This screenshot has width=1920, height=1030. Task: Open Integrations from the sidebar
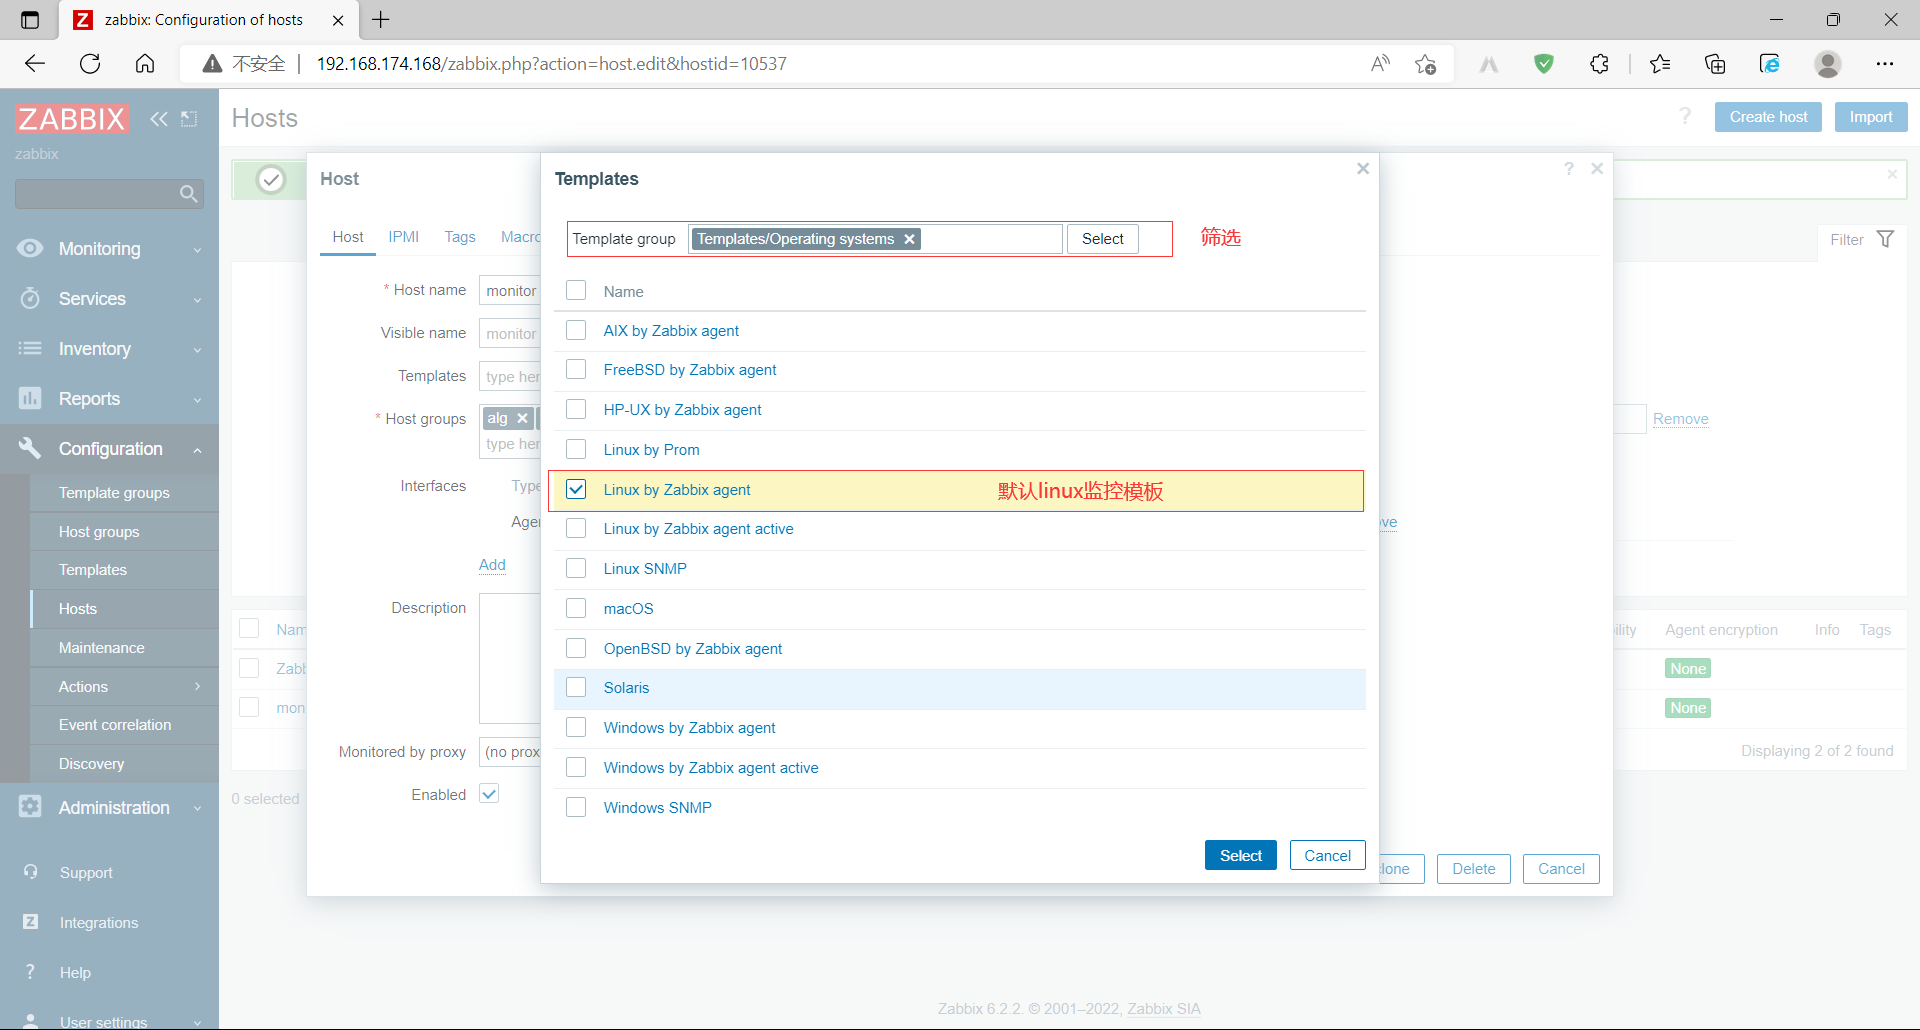pyautogui.click(x=99, y=923)
